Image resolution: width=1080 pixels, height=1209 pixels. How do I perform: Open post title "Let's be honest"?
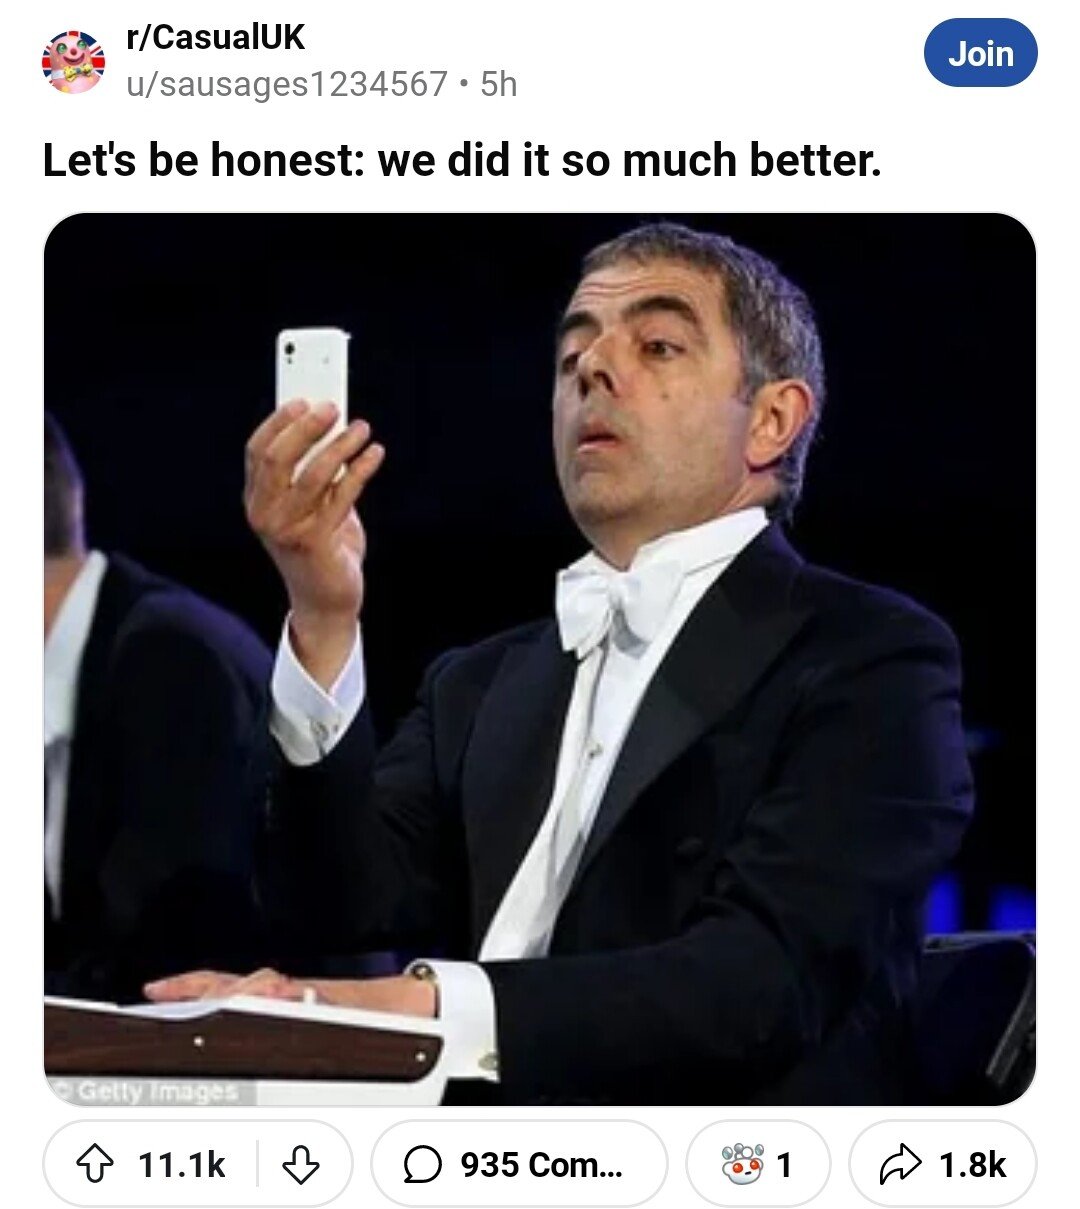pyautogui.click(x=461, y=160)
